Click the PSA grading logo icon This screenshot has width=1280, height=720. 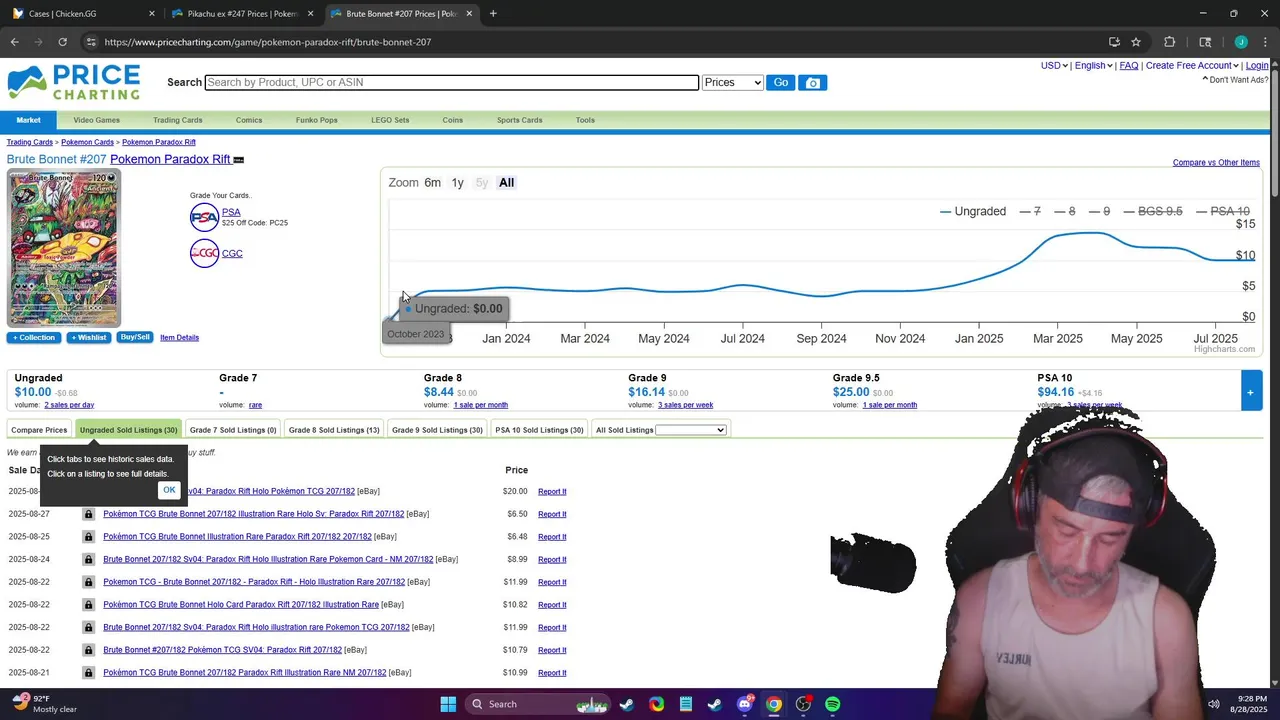204,217
